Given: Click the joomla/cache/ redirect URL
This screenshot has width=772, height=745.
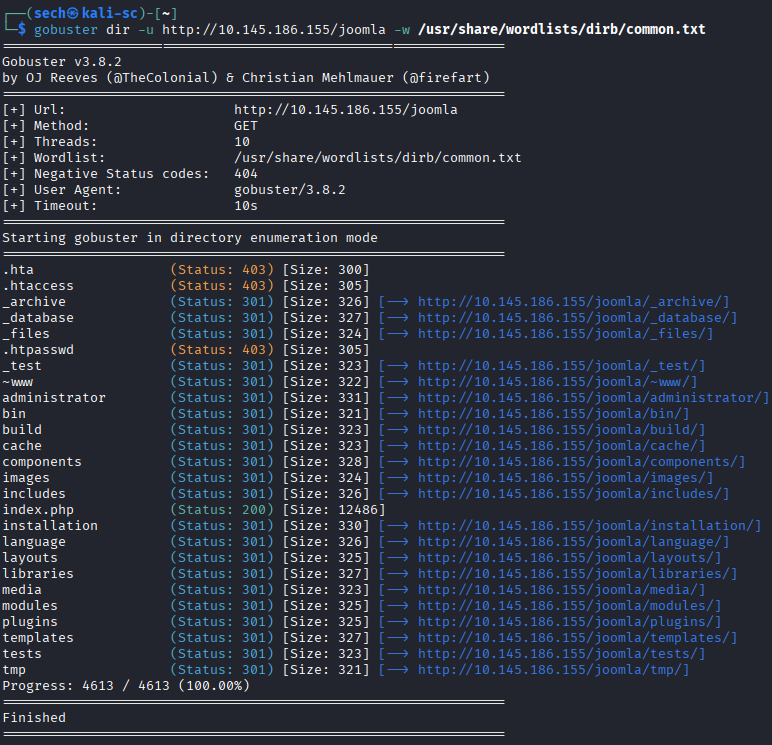Looking at the screenshot, I should (x=558, y=446).
